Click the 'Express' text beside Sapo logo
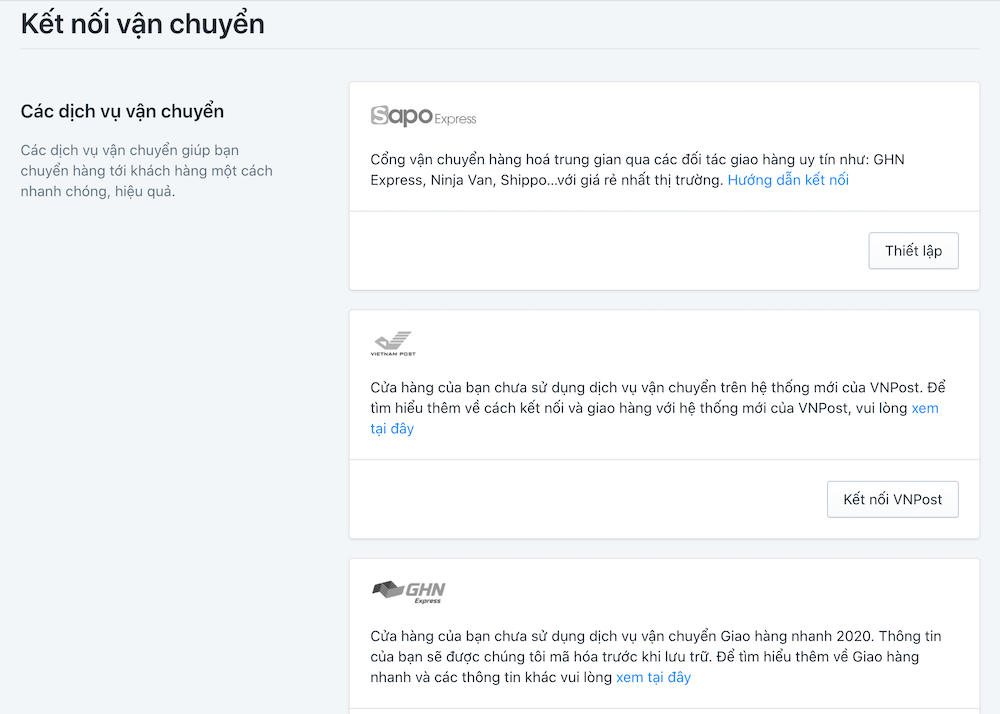The image size is (1000, 714). [x=455, y=120]
